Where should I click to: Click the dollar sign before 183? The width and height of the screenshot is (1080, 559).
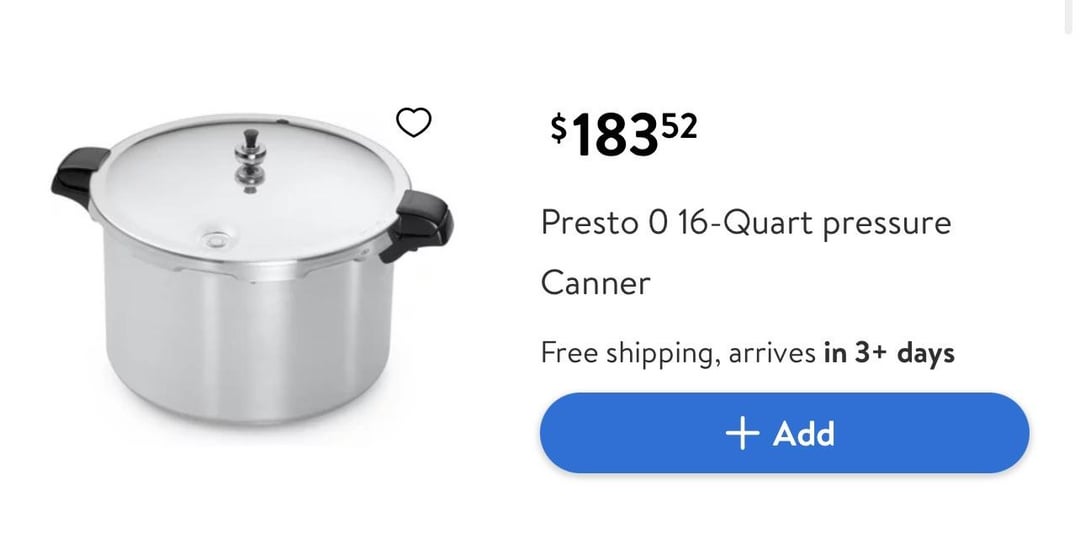[559, 128]
